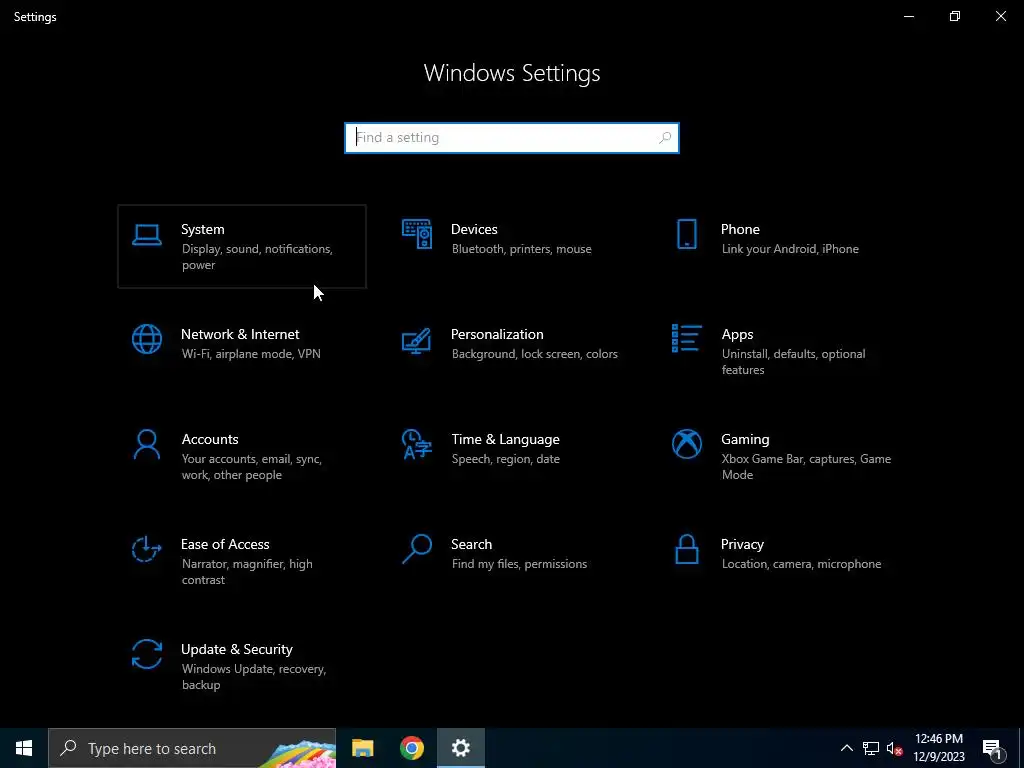This screenshot has height=768, width=1024.
Task: Click the System category title
Action: click(202, 229)
